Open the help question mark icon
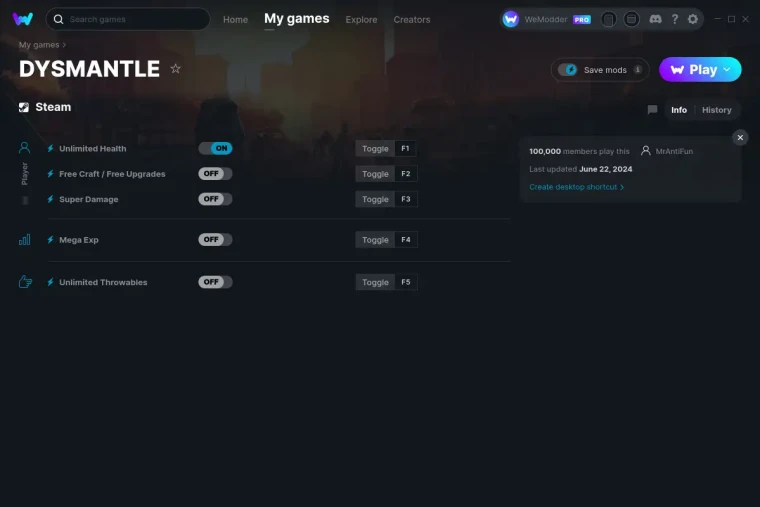This screenshot has height=507, width=760. click(x=675, y=19)
